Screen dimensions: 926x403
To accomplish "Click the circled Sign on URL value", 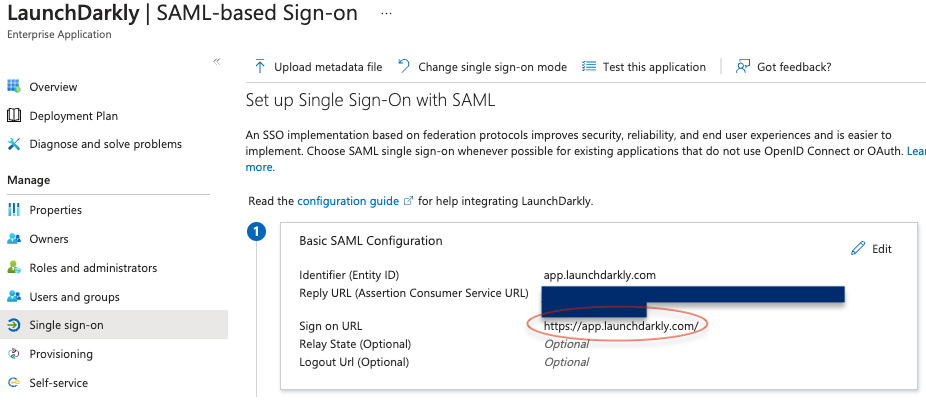I will (621, 326).
